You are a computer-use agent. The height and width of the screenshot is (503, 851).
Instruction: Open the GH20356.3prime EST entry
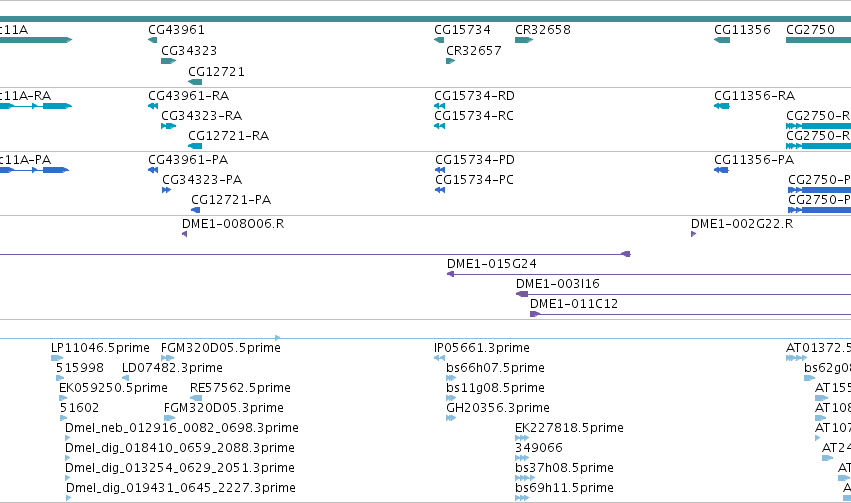[x=498, y=408]
